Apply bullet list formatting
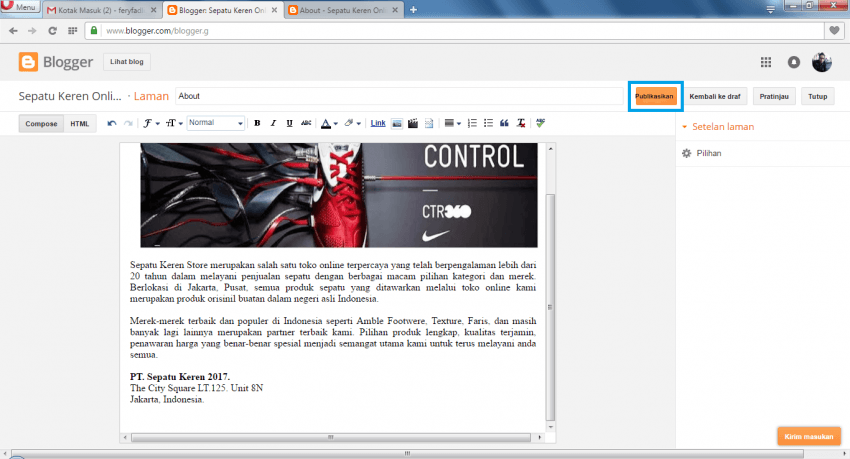Viewport: 850px width, 459px height. click(488, 123)
